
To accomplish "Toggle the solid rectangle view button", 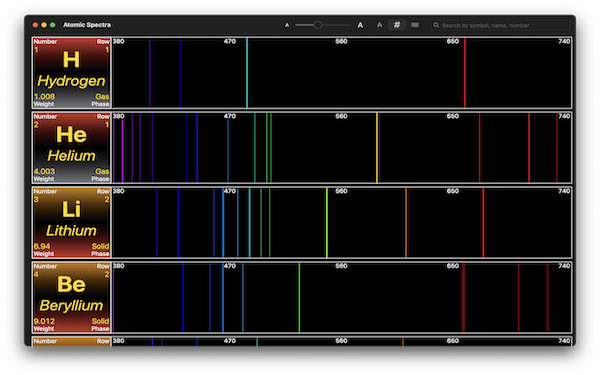I will click(x=415, y=25).
